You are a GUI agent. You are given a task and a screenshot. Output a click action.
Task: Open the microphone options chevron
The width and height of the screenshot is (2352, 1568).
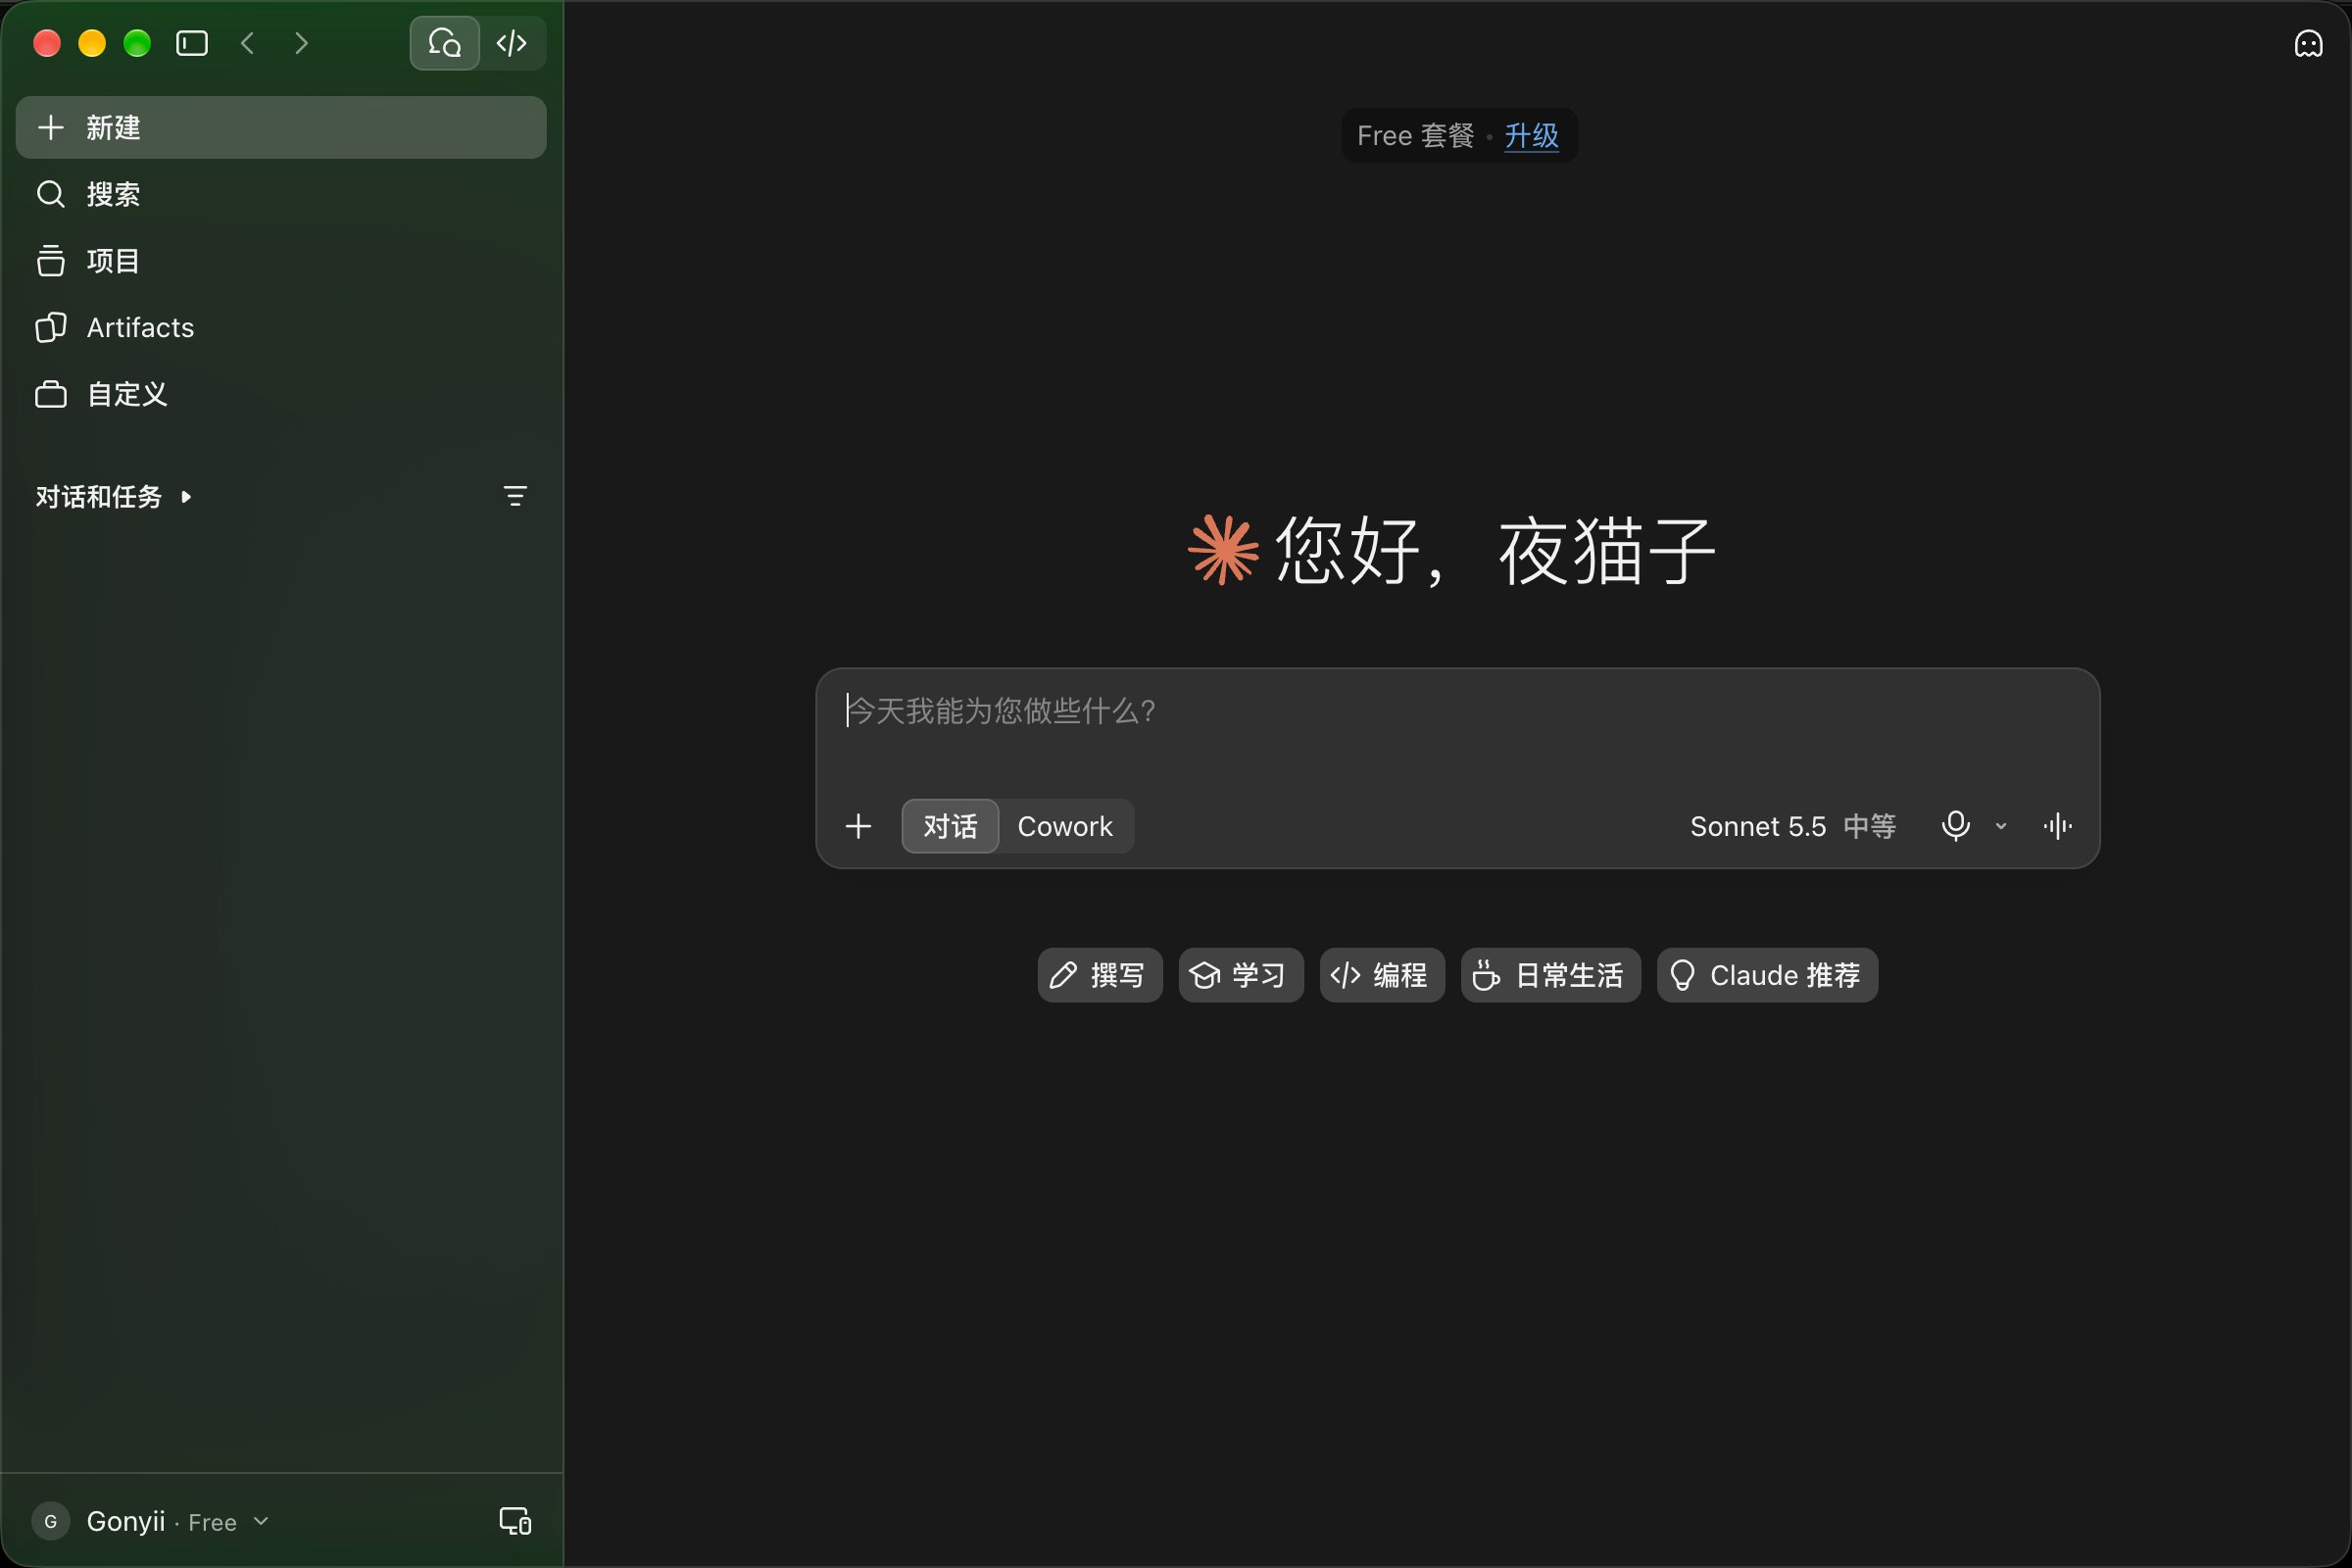coord(2001,826)
